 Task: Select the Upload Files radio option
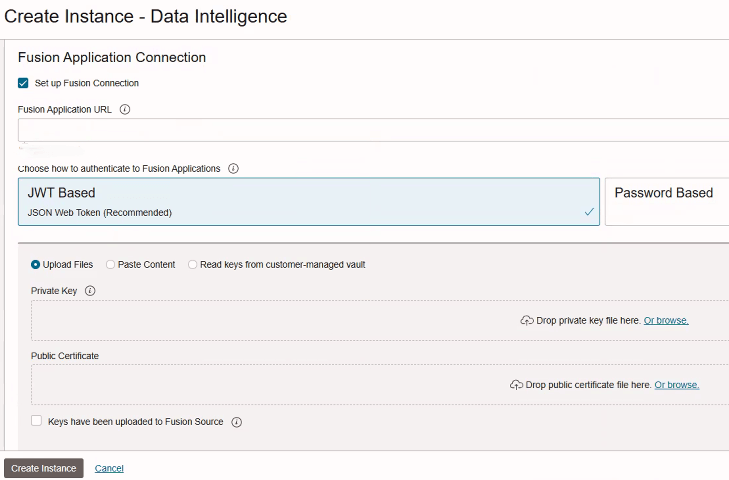(36, 265)
